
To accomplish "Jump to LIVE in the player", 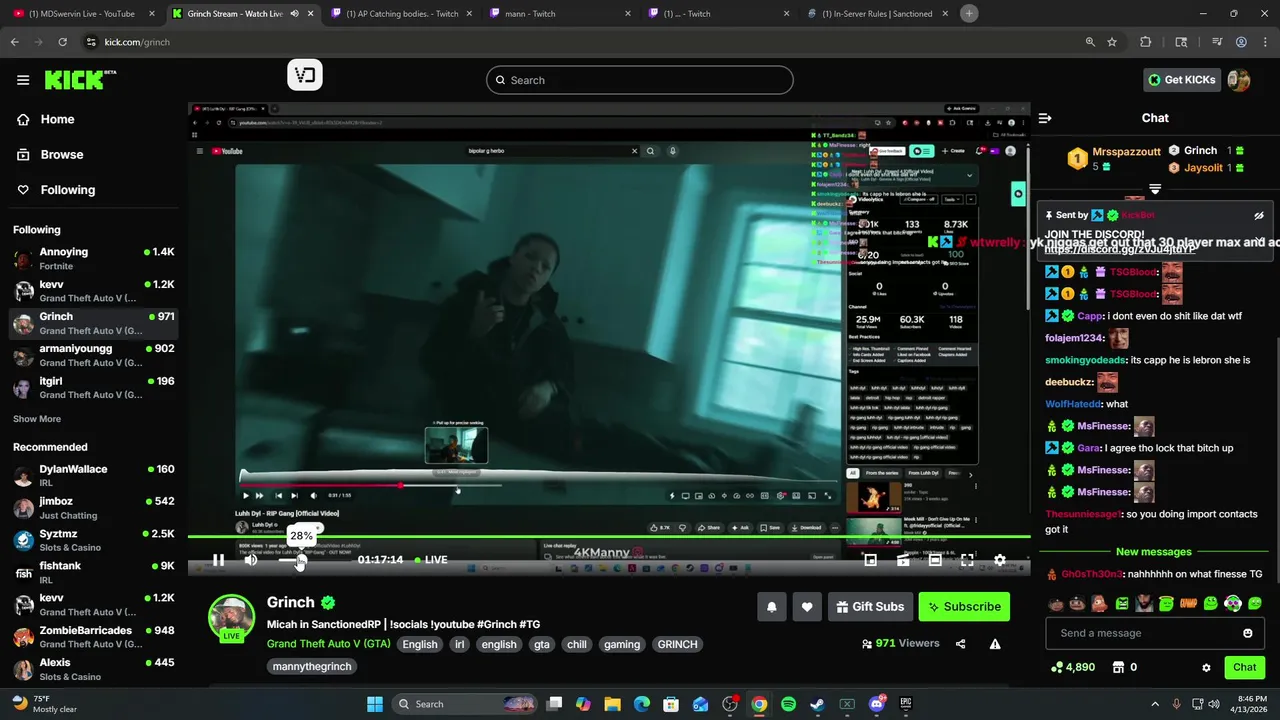I will pyautogui.click(x=430, y=560).
